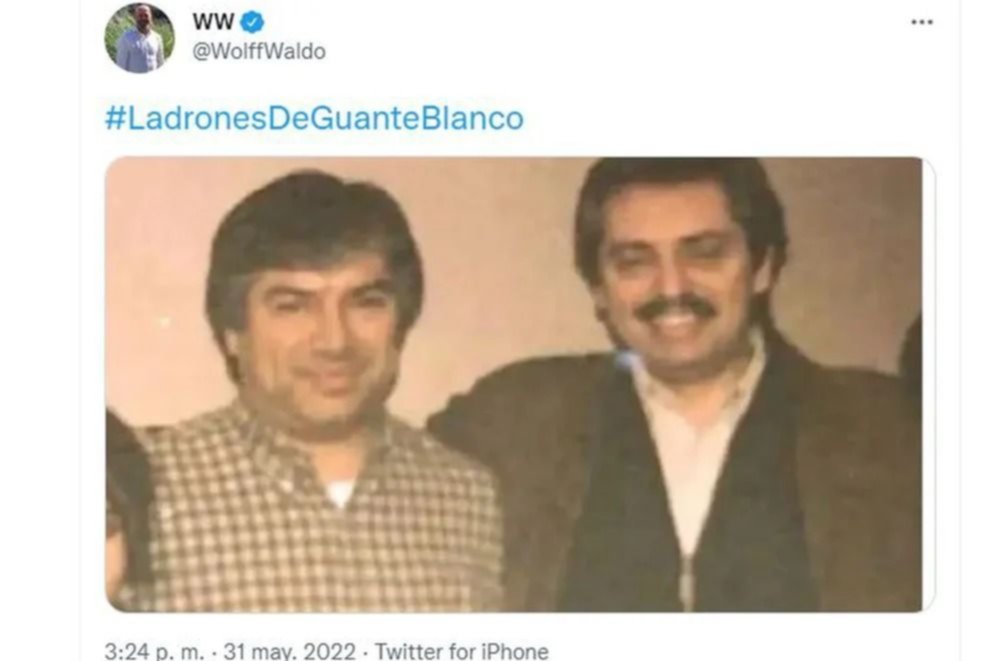Open the attached photo of two men
Screen dimensions: 992x661
[x=514, y=384]
